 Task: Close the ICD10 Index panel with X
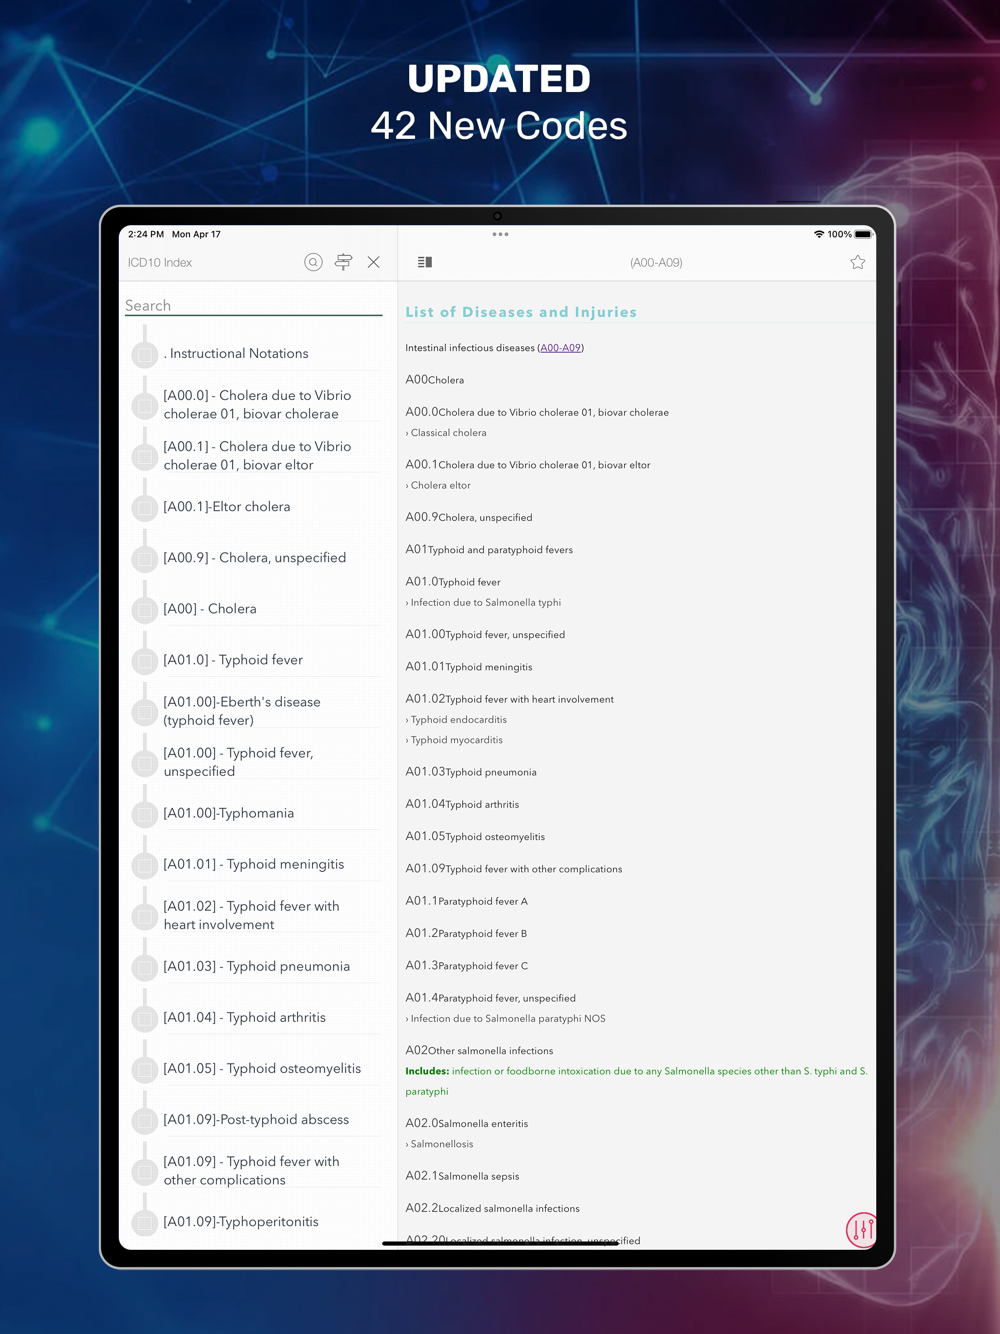(x=373, y=262)
